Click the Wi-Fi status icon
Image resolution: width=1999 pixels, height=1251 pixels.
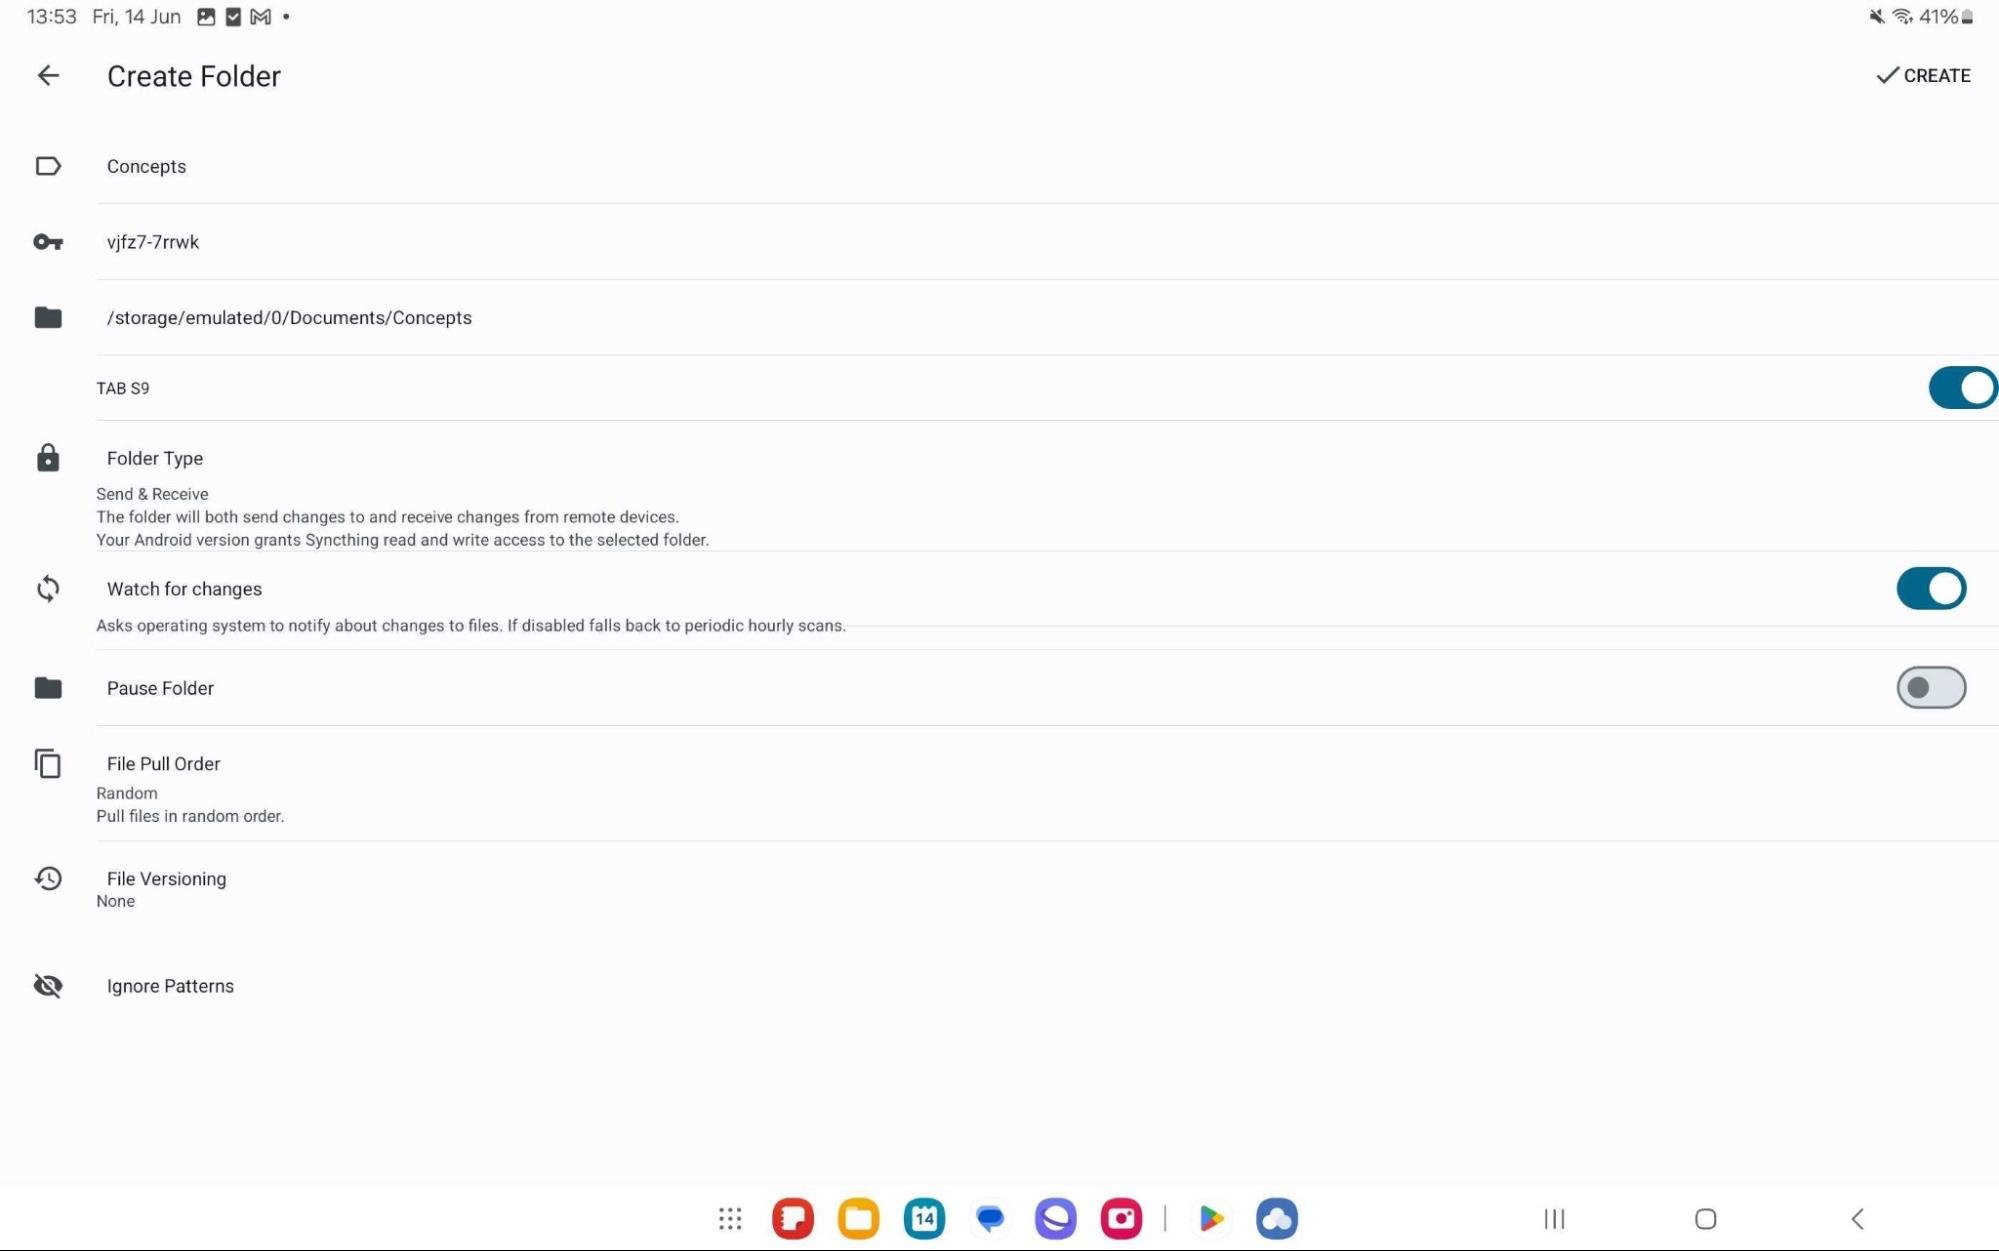click(x=1903, y=17)
